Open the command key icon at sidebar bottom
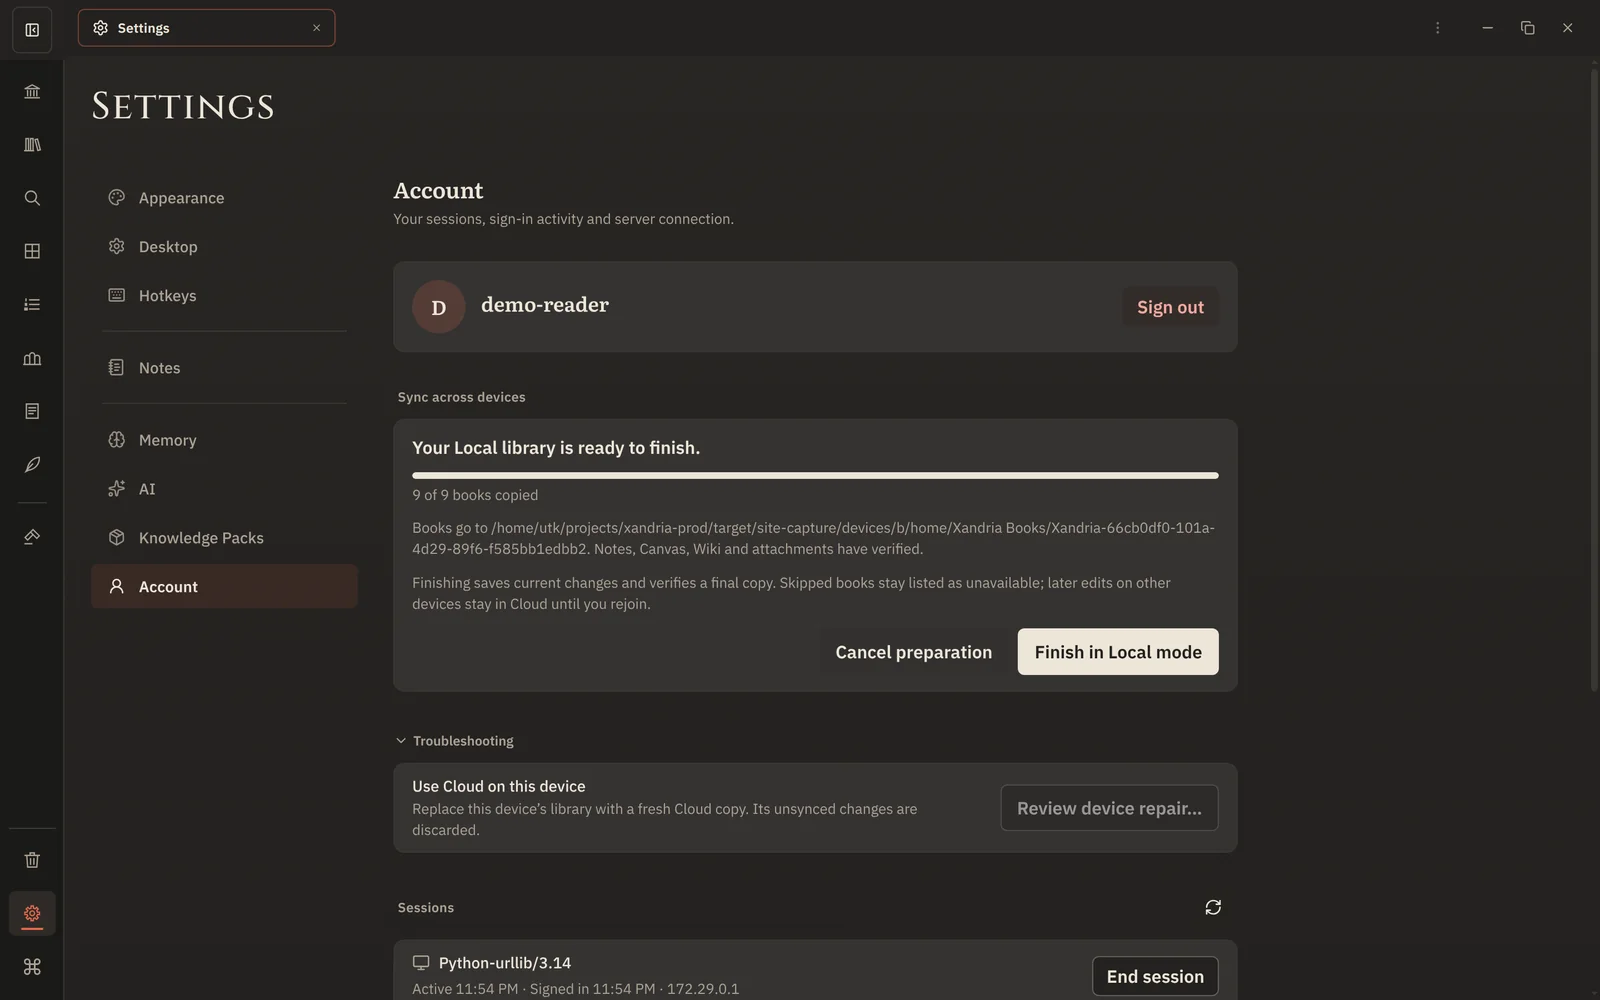This screenshot has height=1000, width=1600. click(32, 967)
